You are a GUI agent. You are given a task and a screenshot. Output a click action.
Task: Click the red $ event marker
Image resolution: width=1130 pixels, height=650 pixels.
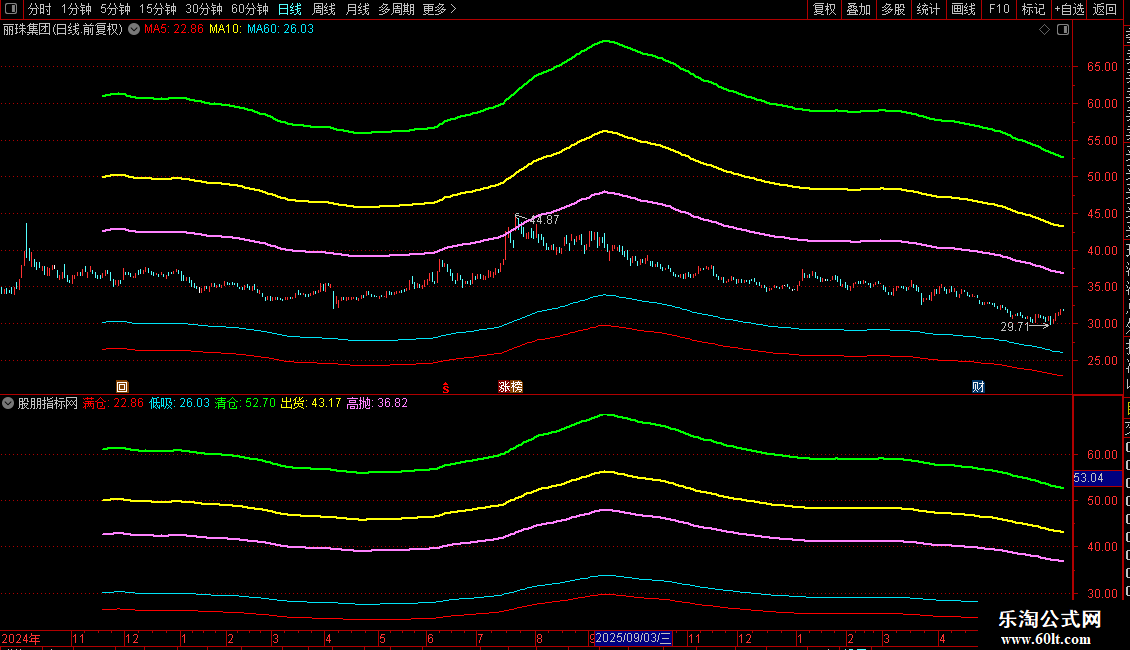click(x=445, y=388)
